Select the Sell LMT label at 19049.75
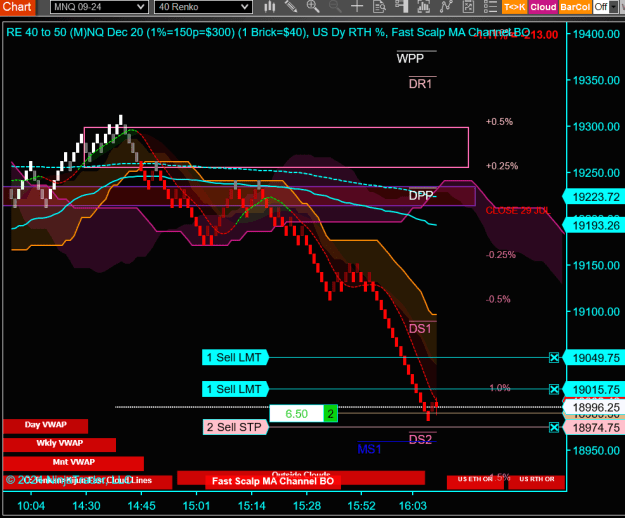The image size is (625, 518). [235, 357]
